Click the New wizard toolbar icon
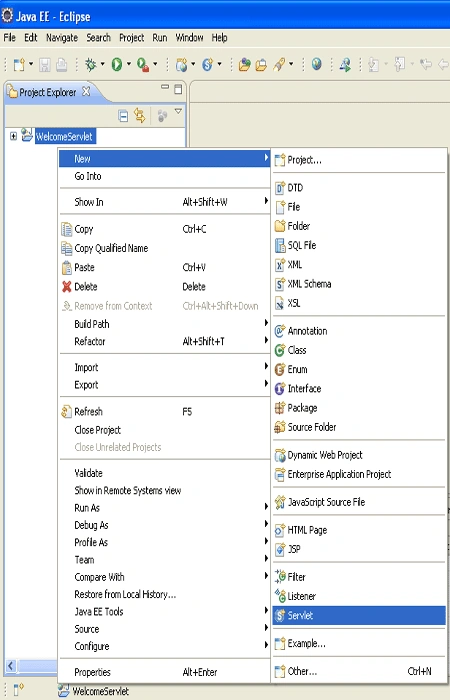The height and width of the screenshot is (700, 450). point(19,65)
